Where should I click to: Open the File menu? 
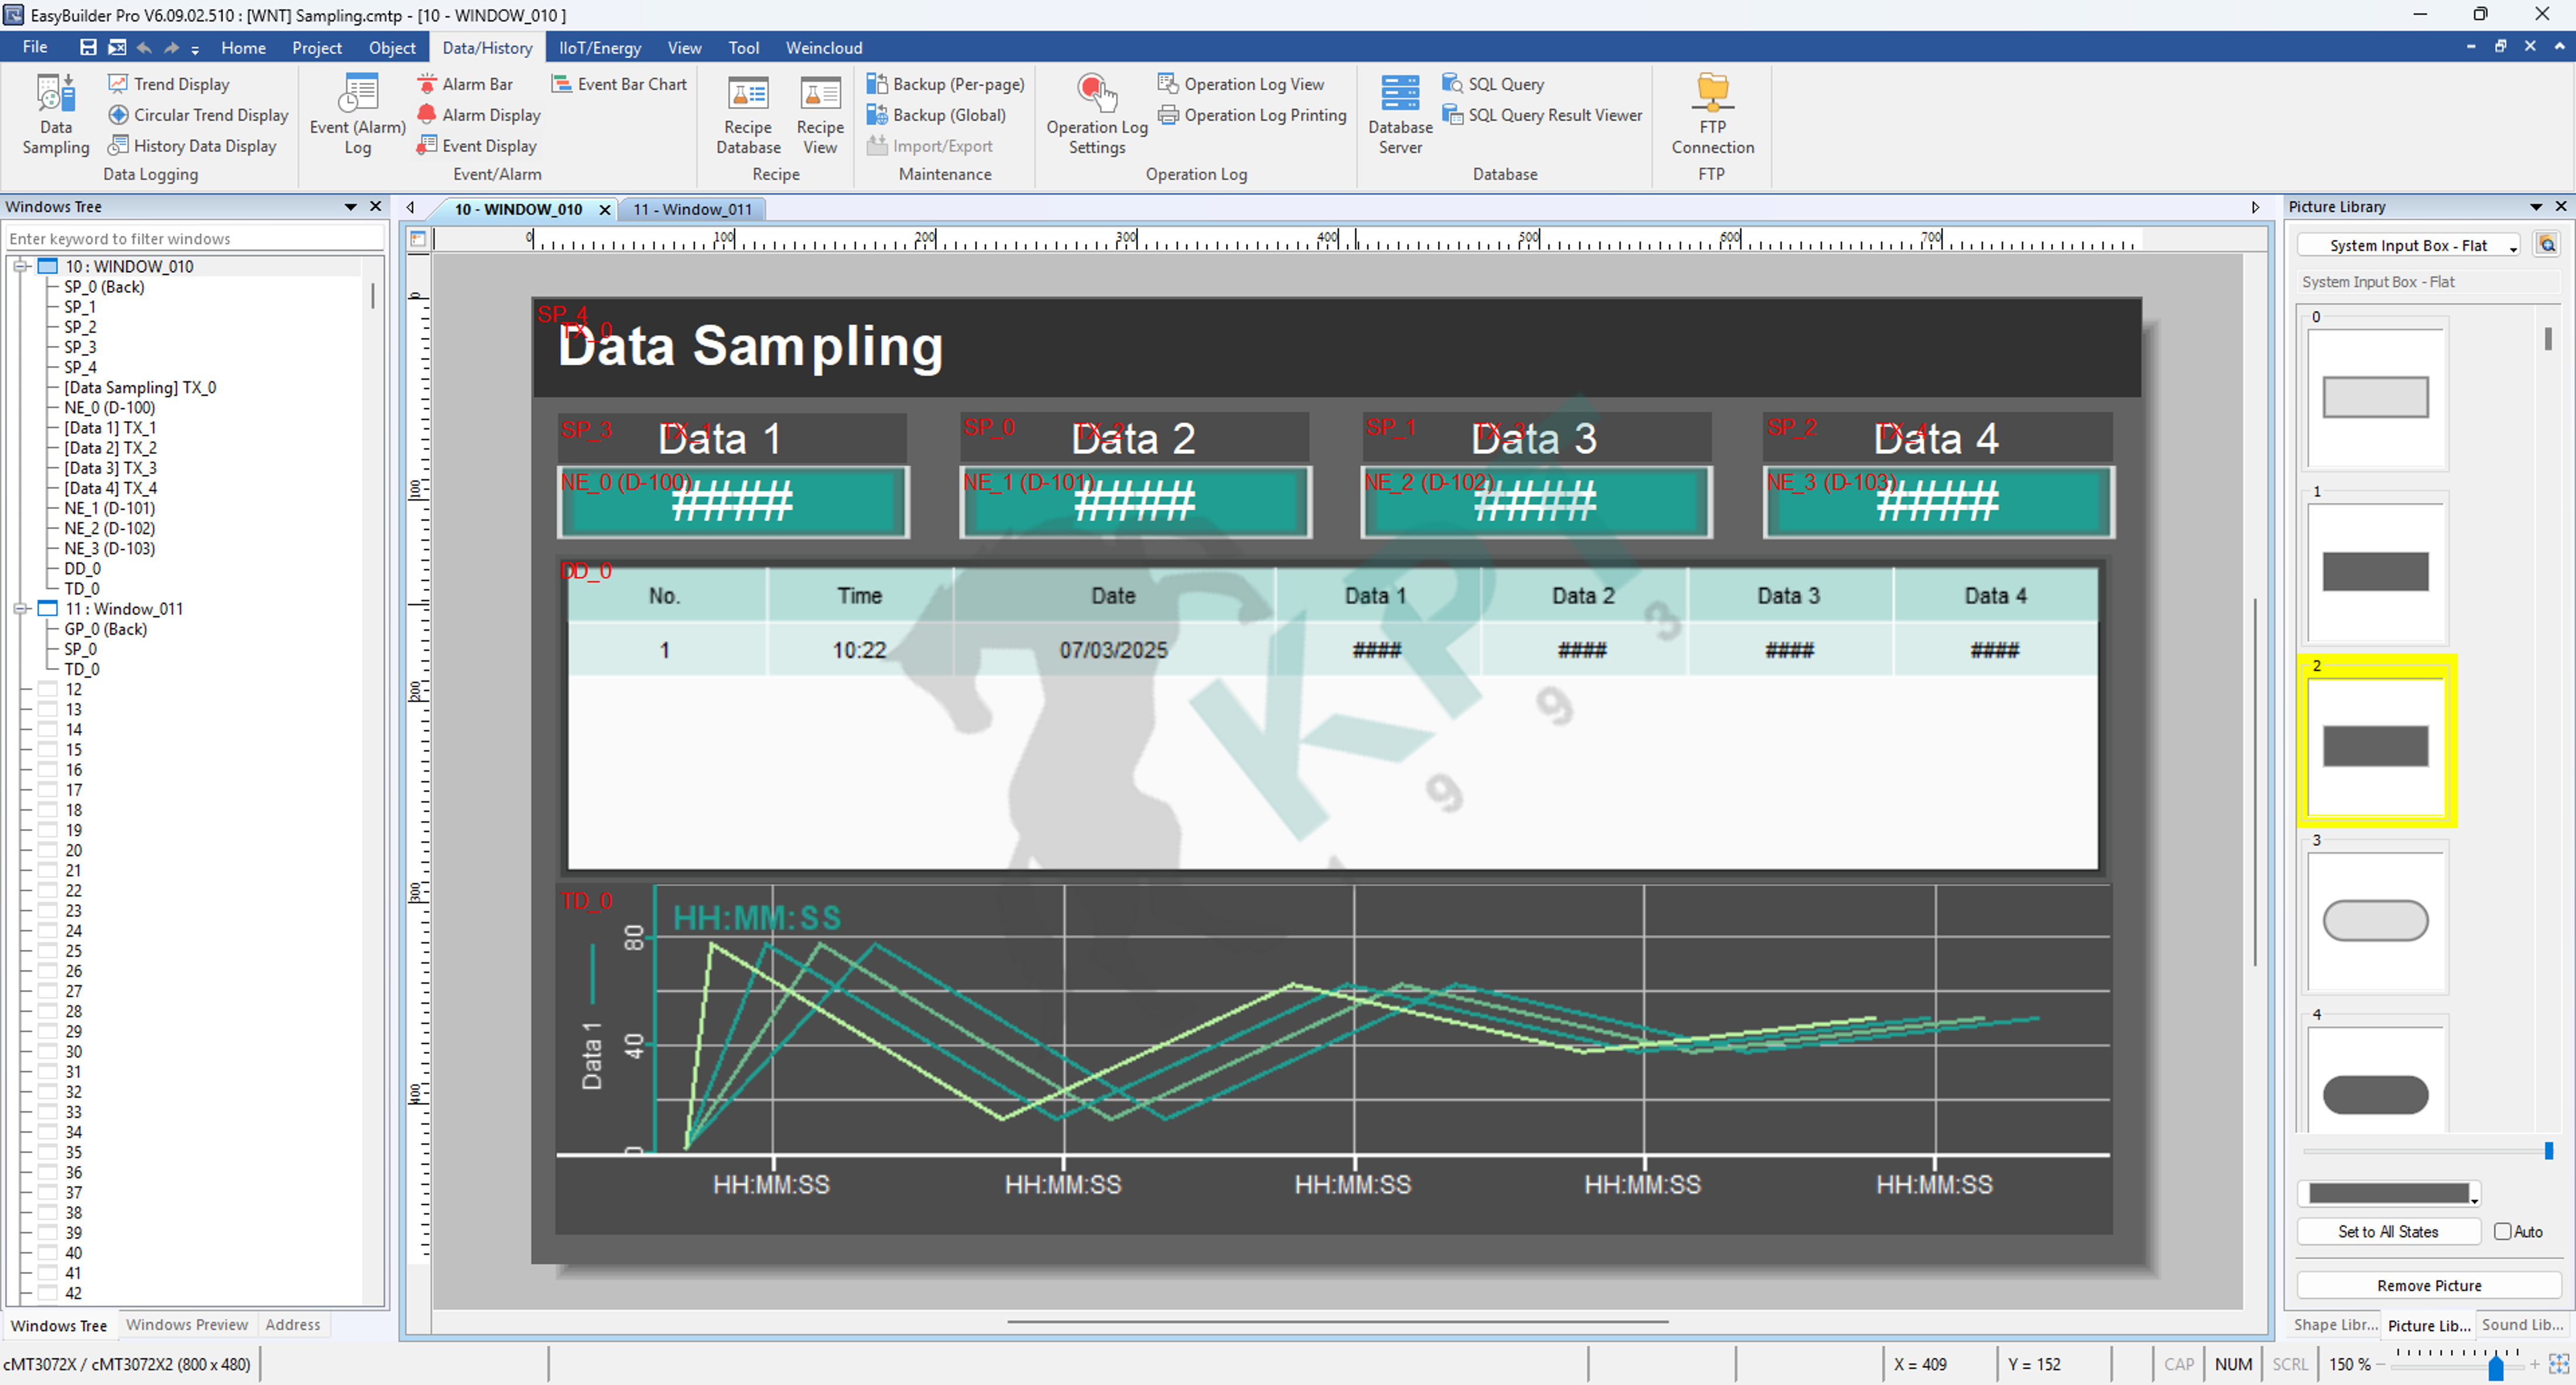click(x=35, y=47)
